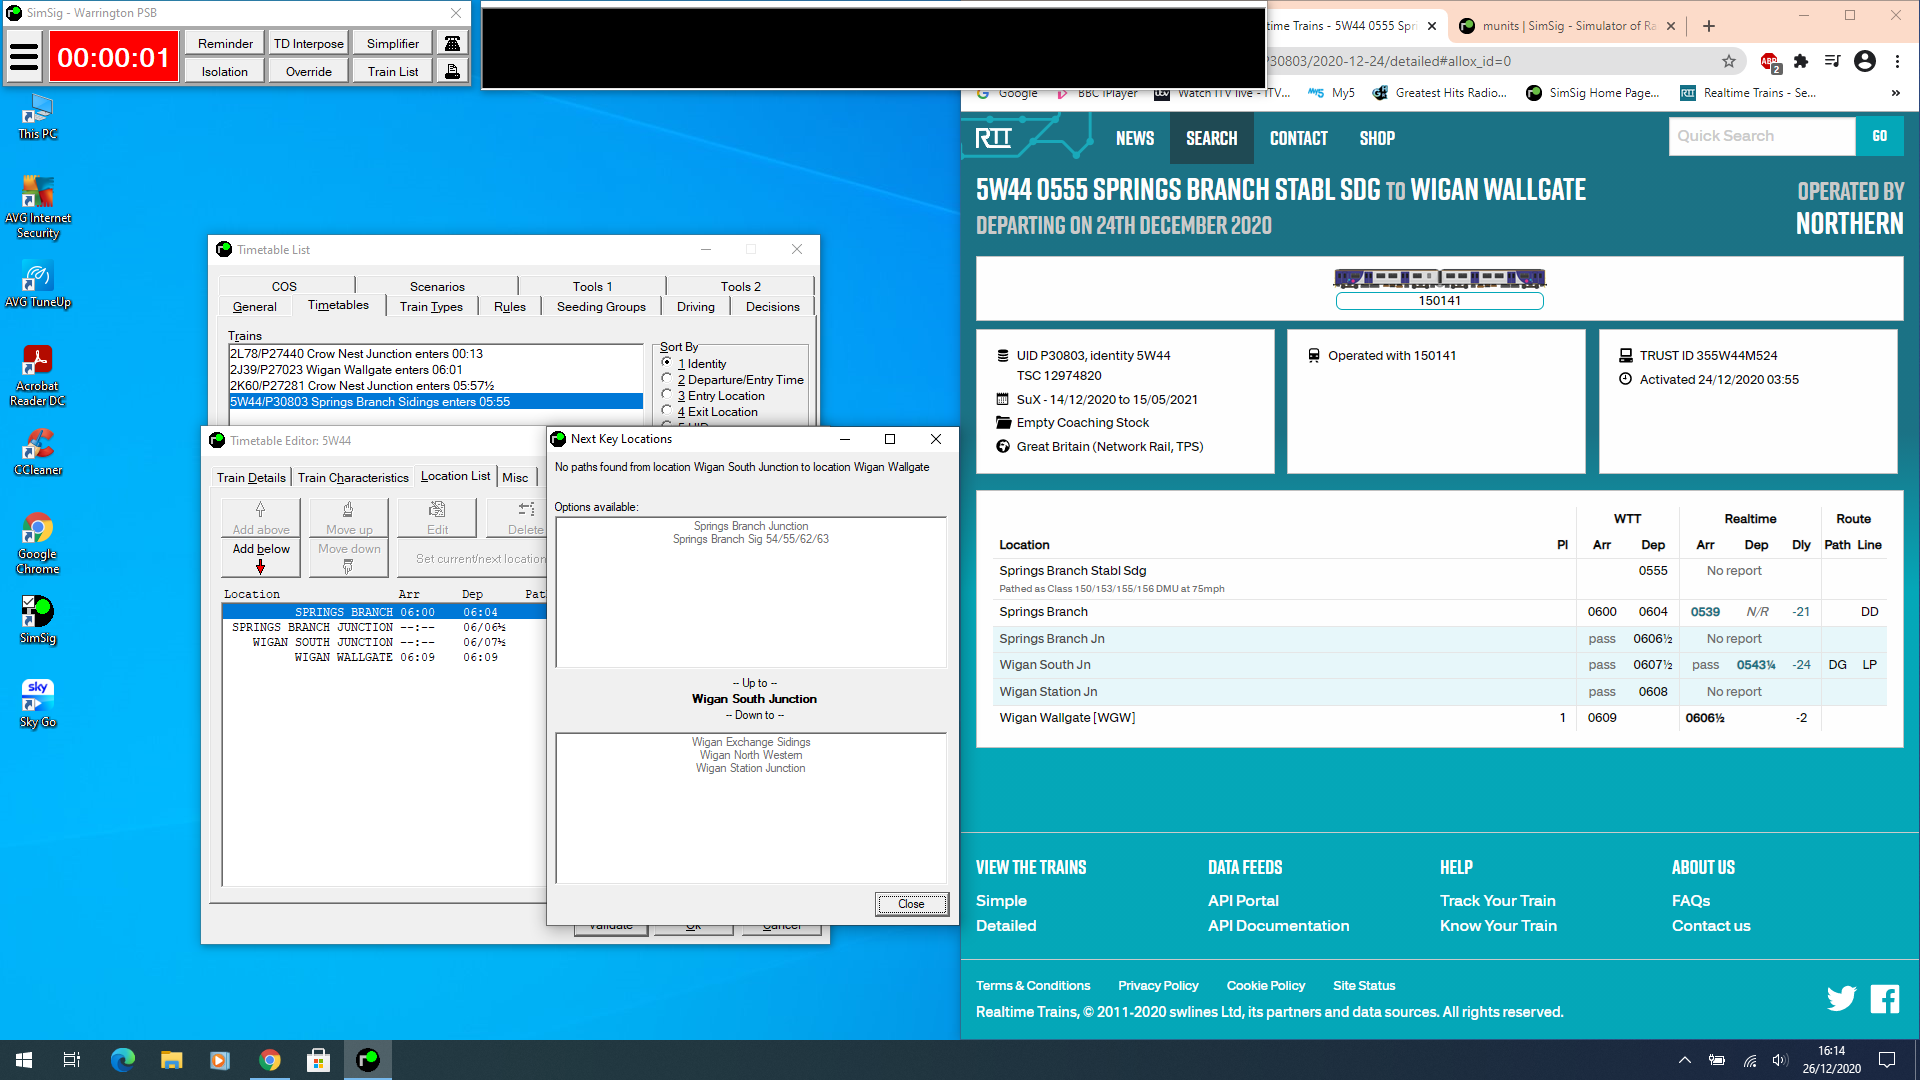
Task: Click the telephone calls icon in SimSig
Action: coord(452,43)
